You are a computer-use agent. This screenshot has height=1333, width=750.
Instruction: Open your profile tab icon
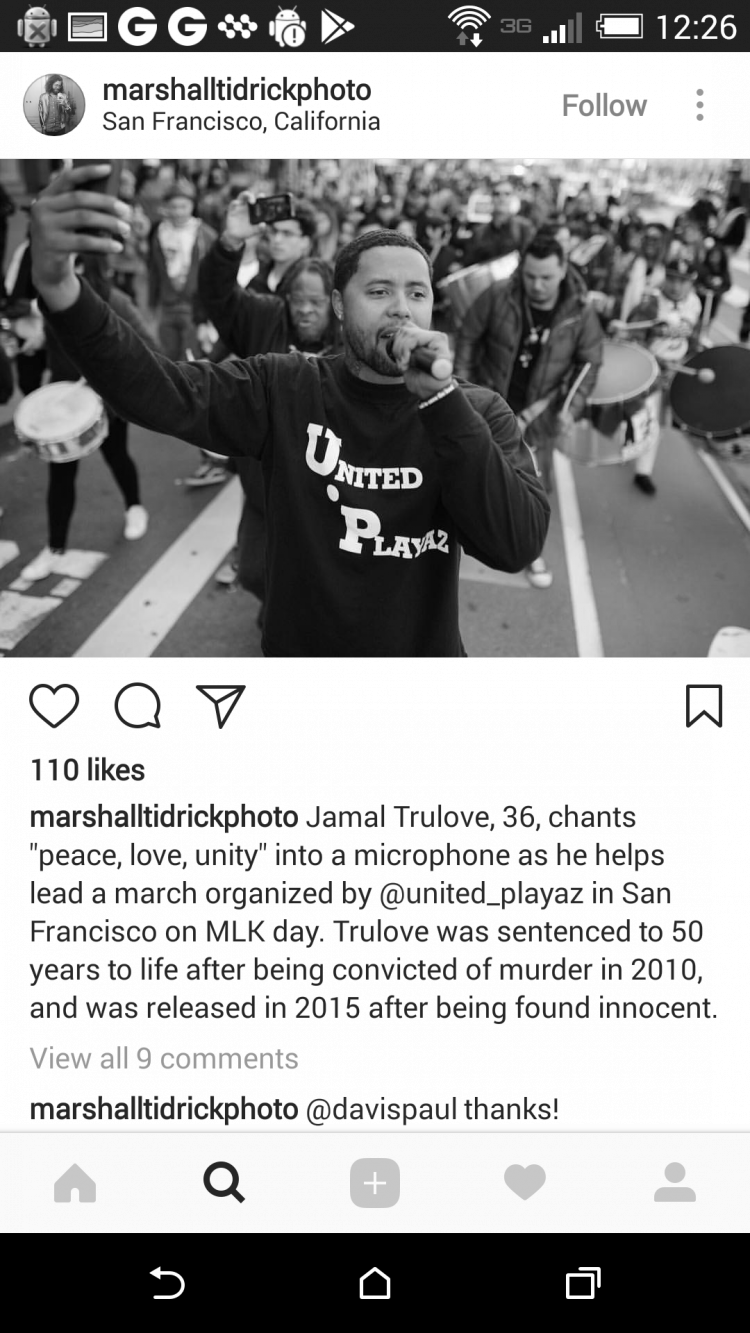[675, 1184]
